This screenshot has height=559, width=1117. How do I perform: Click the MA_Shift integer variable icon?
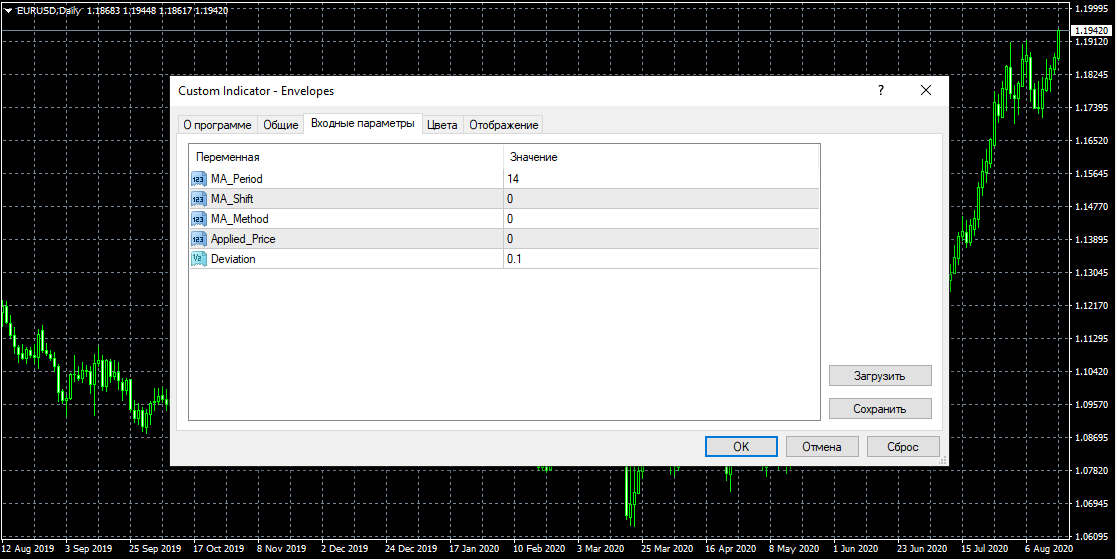click(198, 199)
